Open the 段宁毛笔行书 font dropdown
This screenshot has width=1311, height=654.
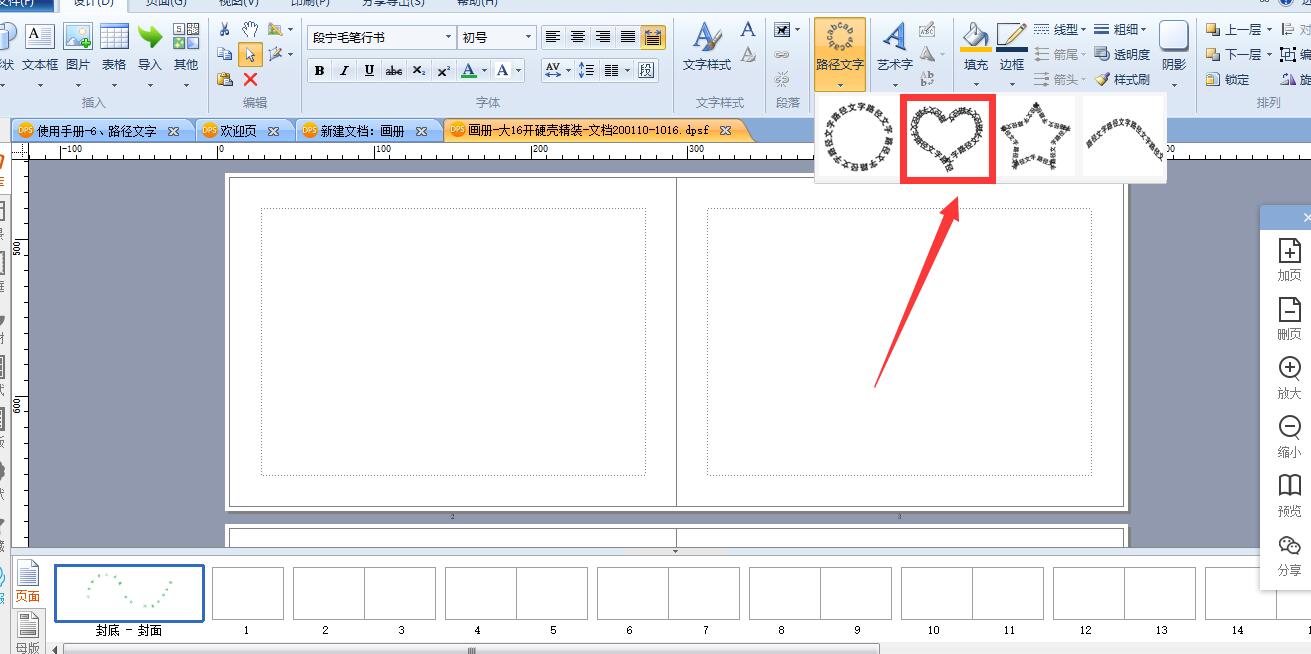point(381,37)
